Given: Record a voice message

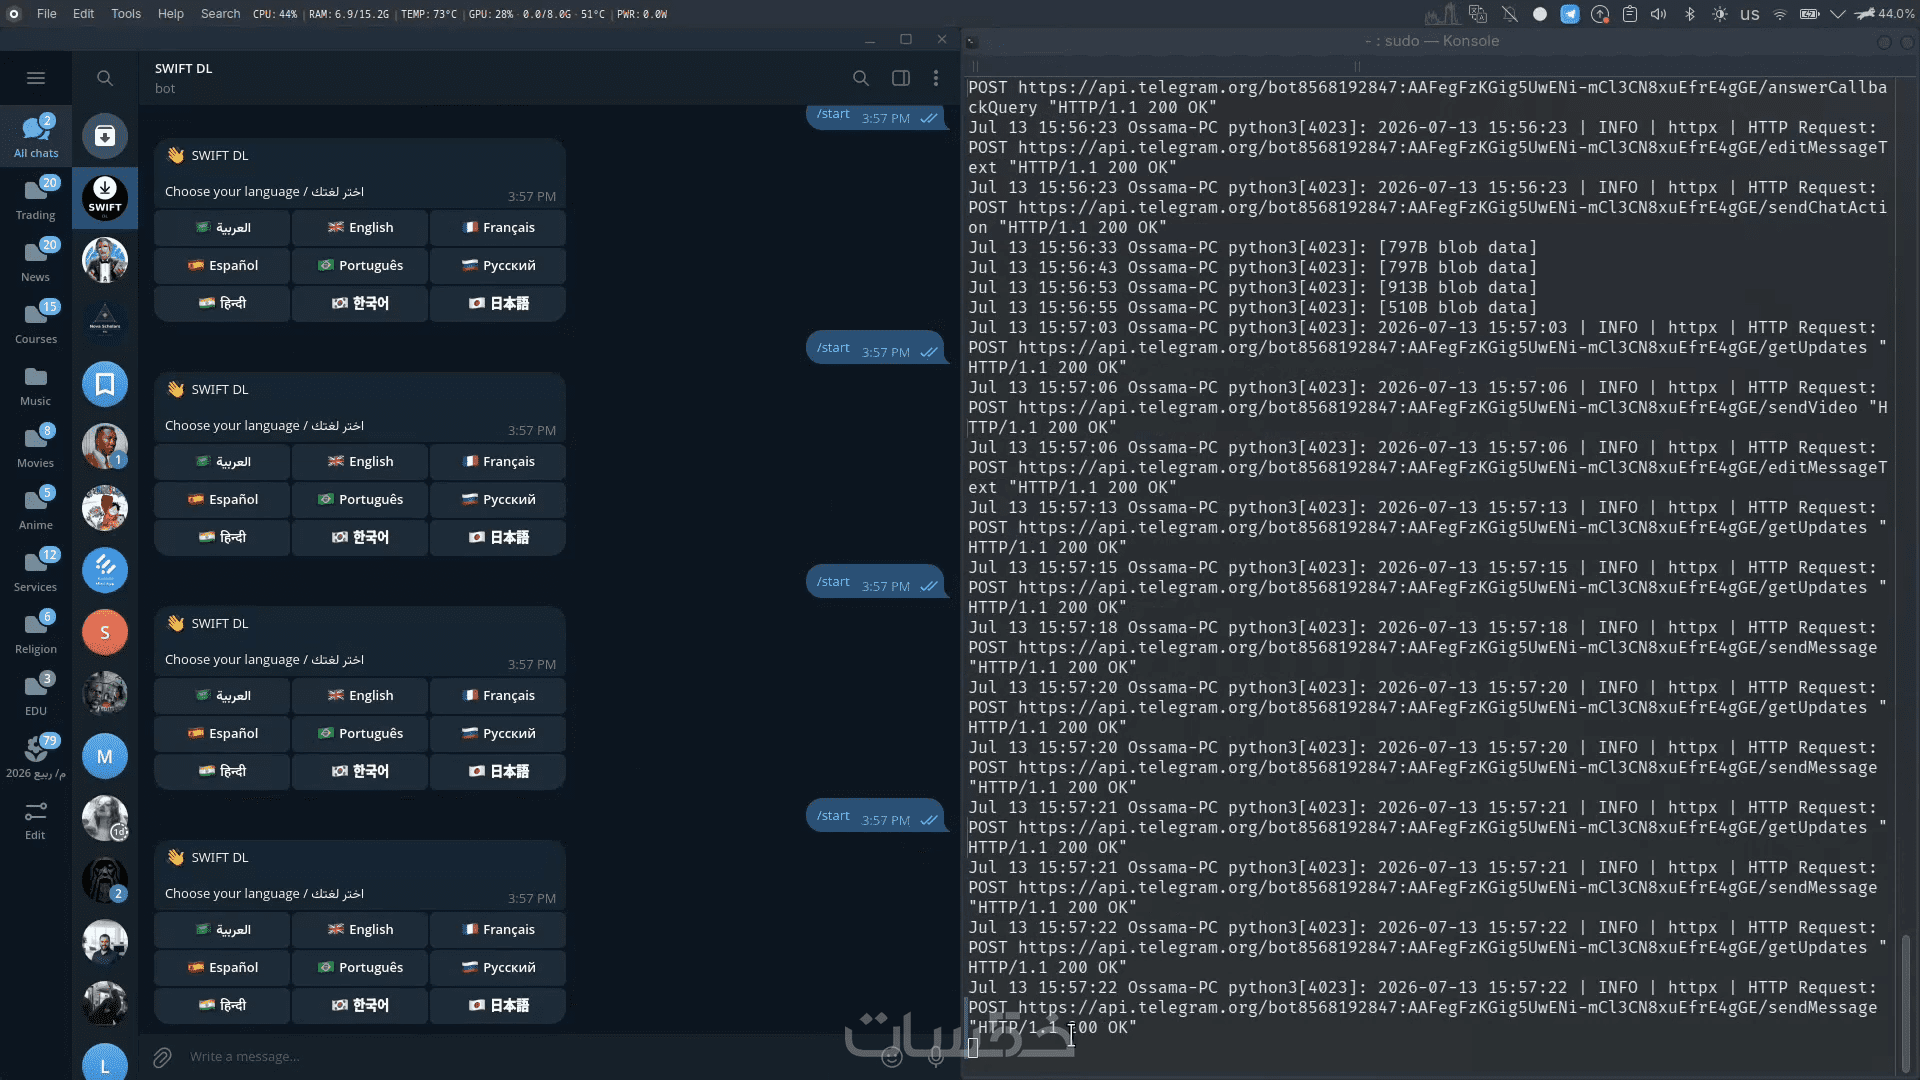Looking at the screenshot, I should [x=936, y=1057].
